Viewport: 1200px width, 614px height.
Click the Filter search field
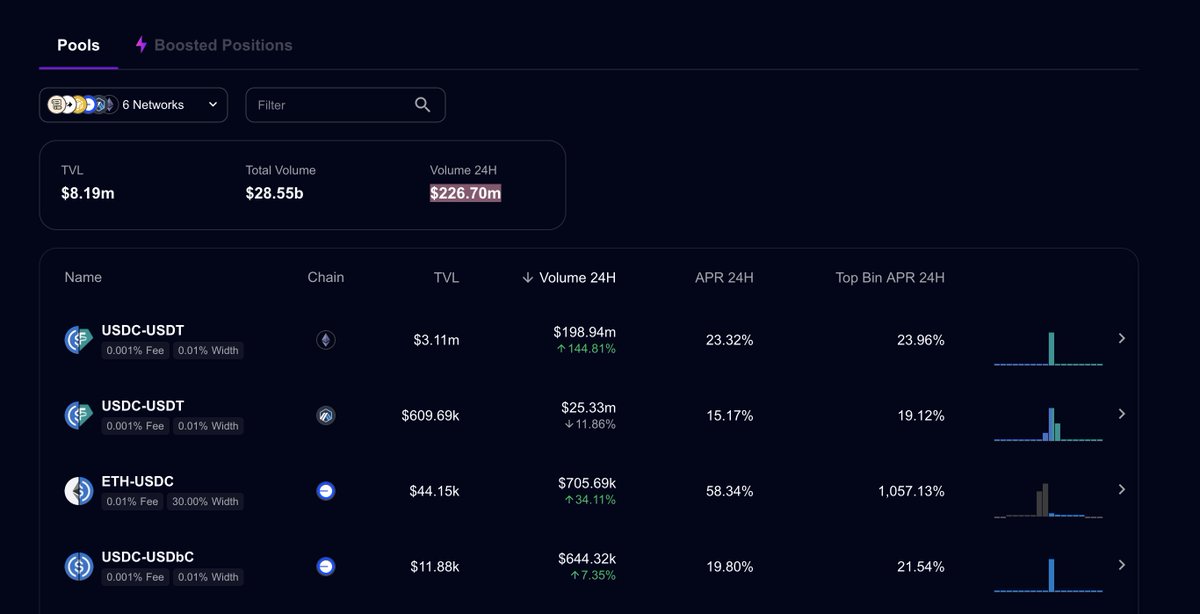[345, 105]
